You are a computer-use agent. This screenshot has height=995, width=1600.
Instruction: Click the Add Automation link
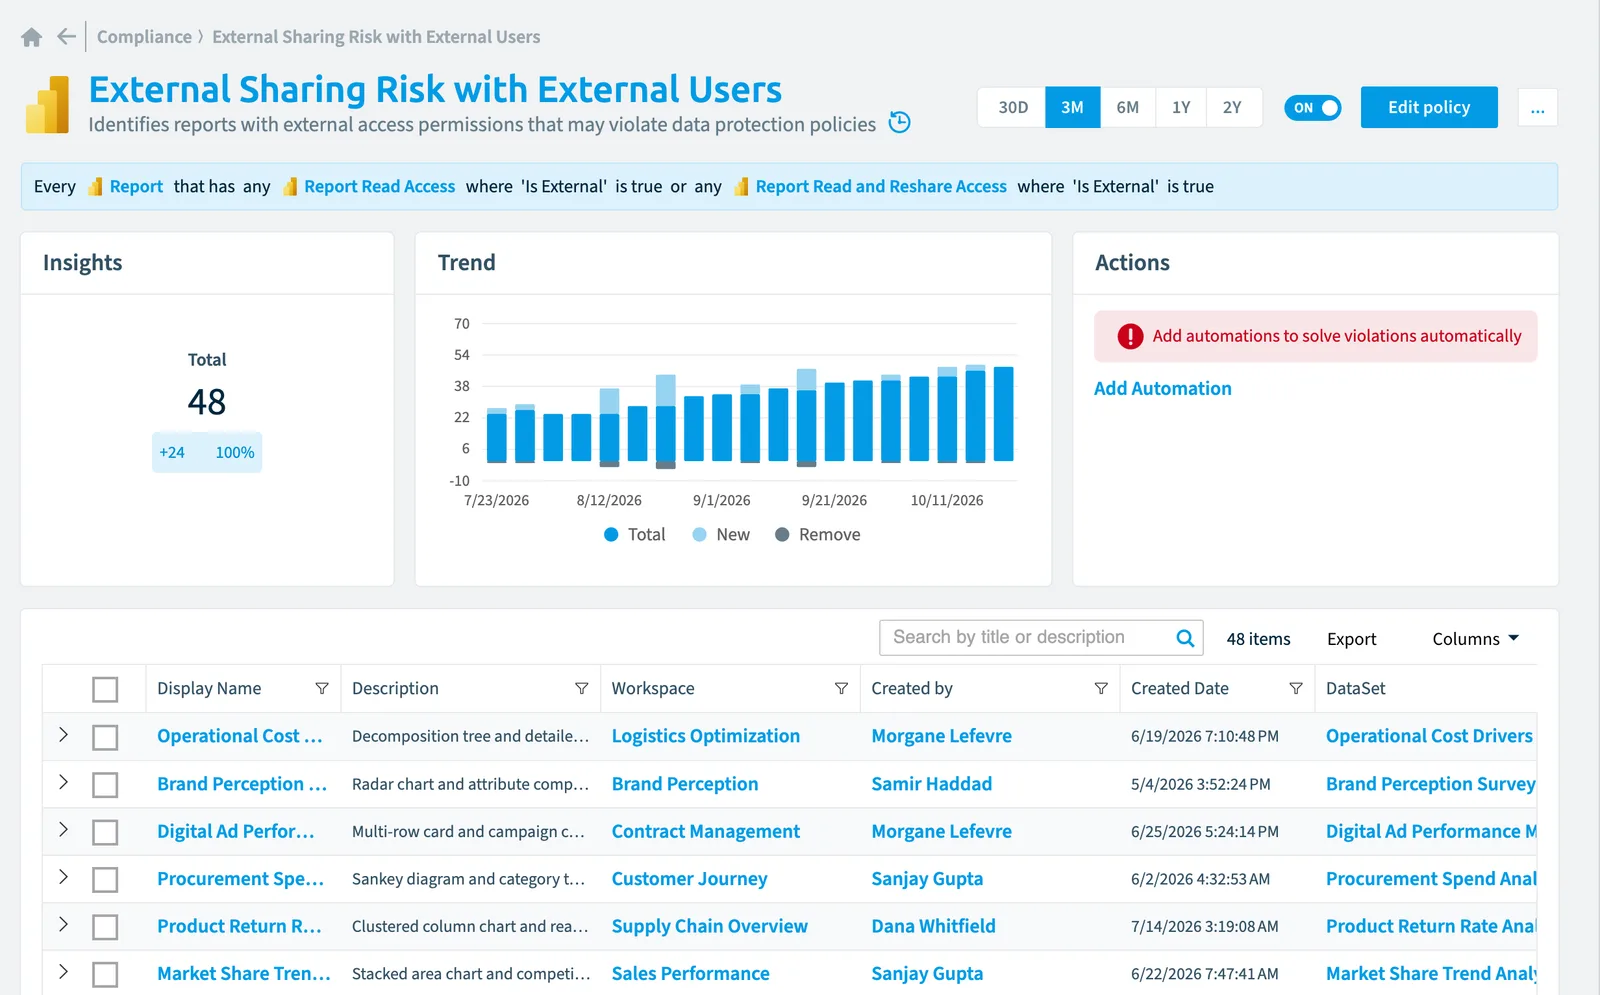click(x=1162, y=389)
